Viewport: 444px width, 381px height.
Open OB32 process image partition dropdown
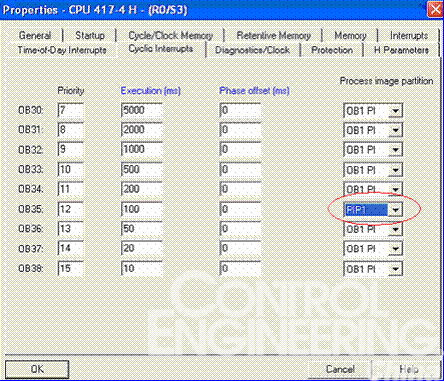[x=396, y=150]
